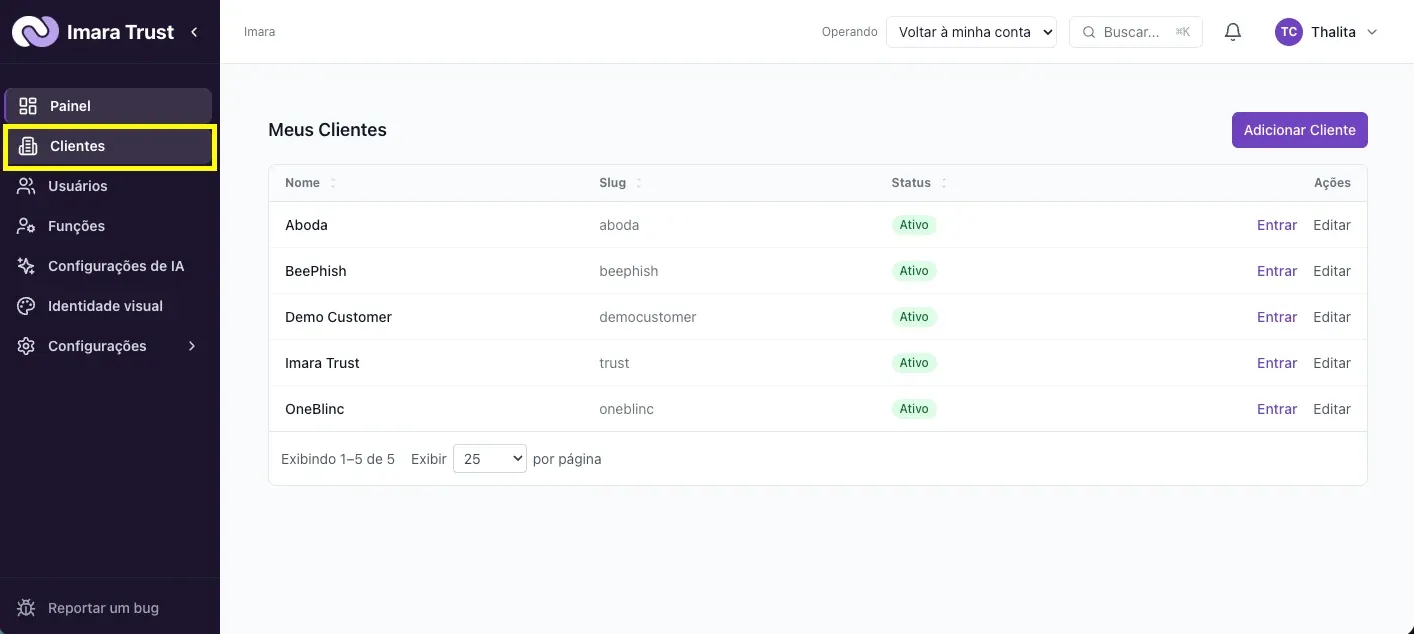
Task: Click Entrar for Demo Customer
Action: (1277, 317)
